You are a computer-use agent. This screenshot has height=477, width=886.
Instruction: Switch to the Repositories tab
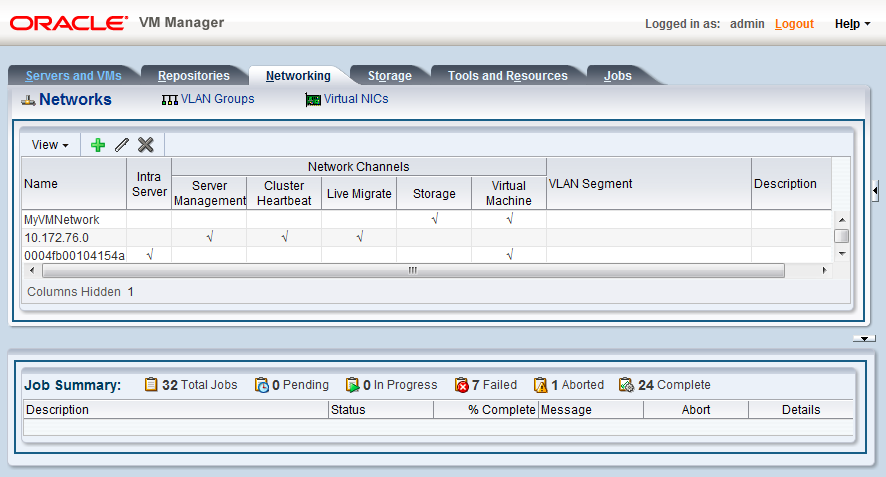[x=194, y=76]
